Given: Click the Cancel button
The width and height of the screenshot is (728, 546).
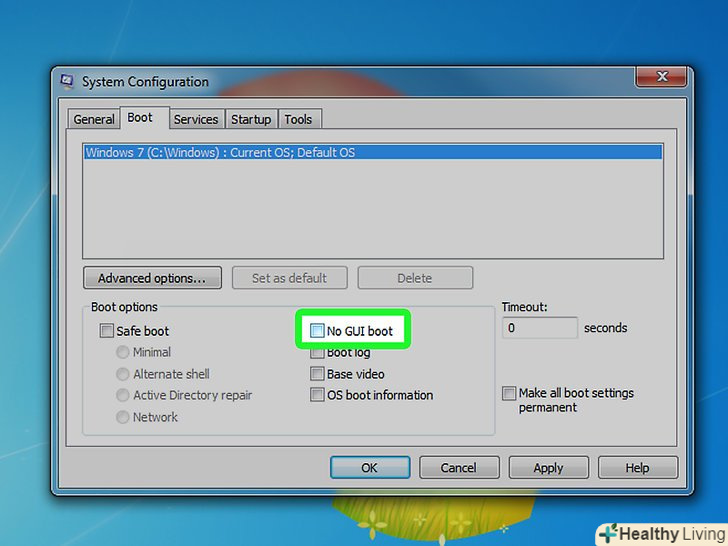Looking at the screenshot, I should (x=459, y=468).
